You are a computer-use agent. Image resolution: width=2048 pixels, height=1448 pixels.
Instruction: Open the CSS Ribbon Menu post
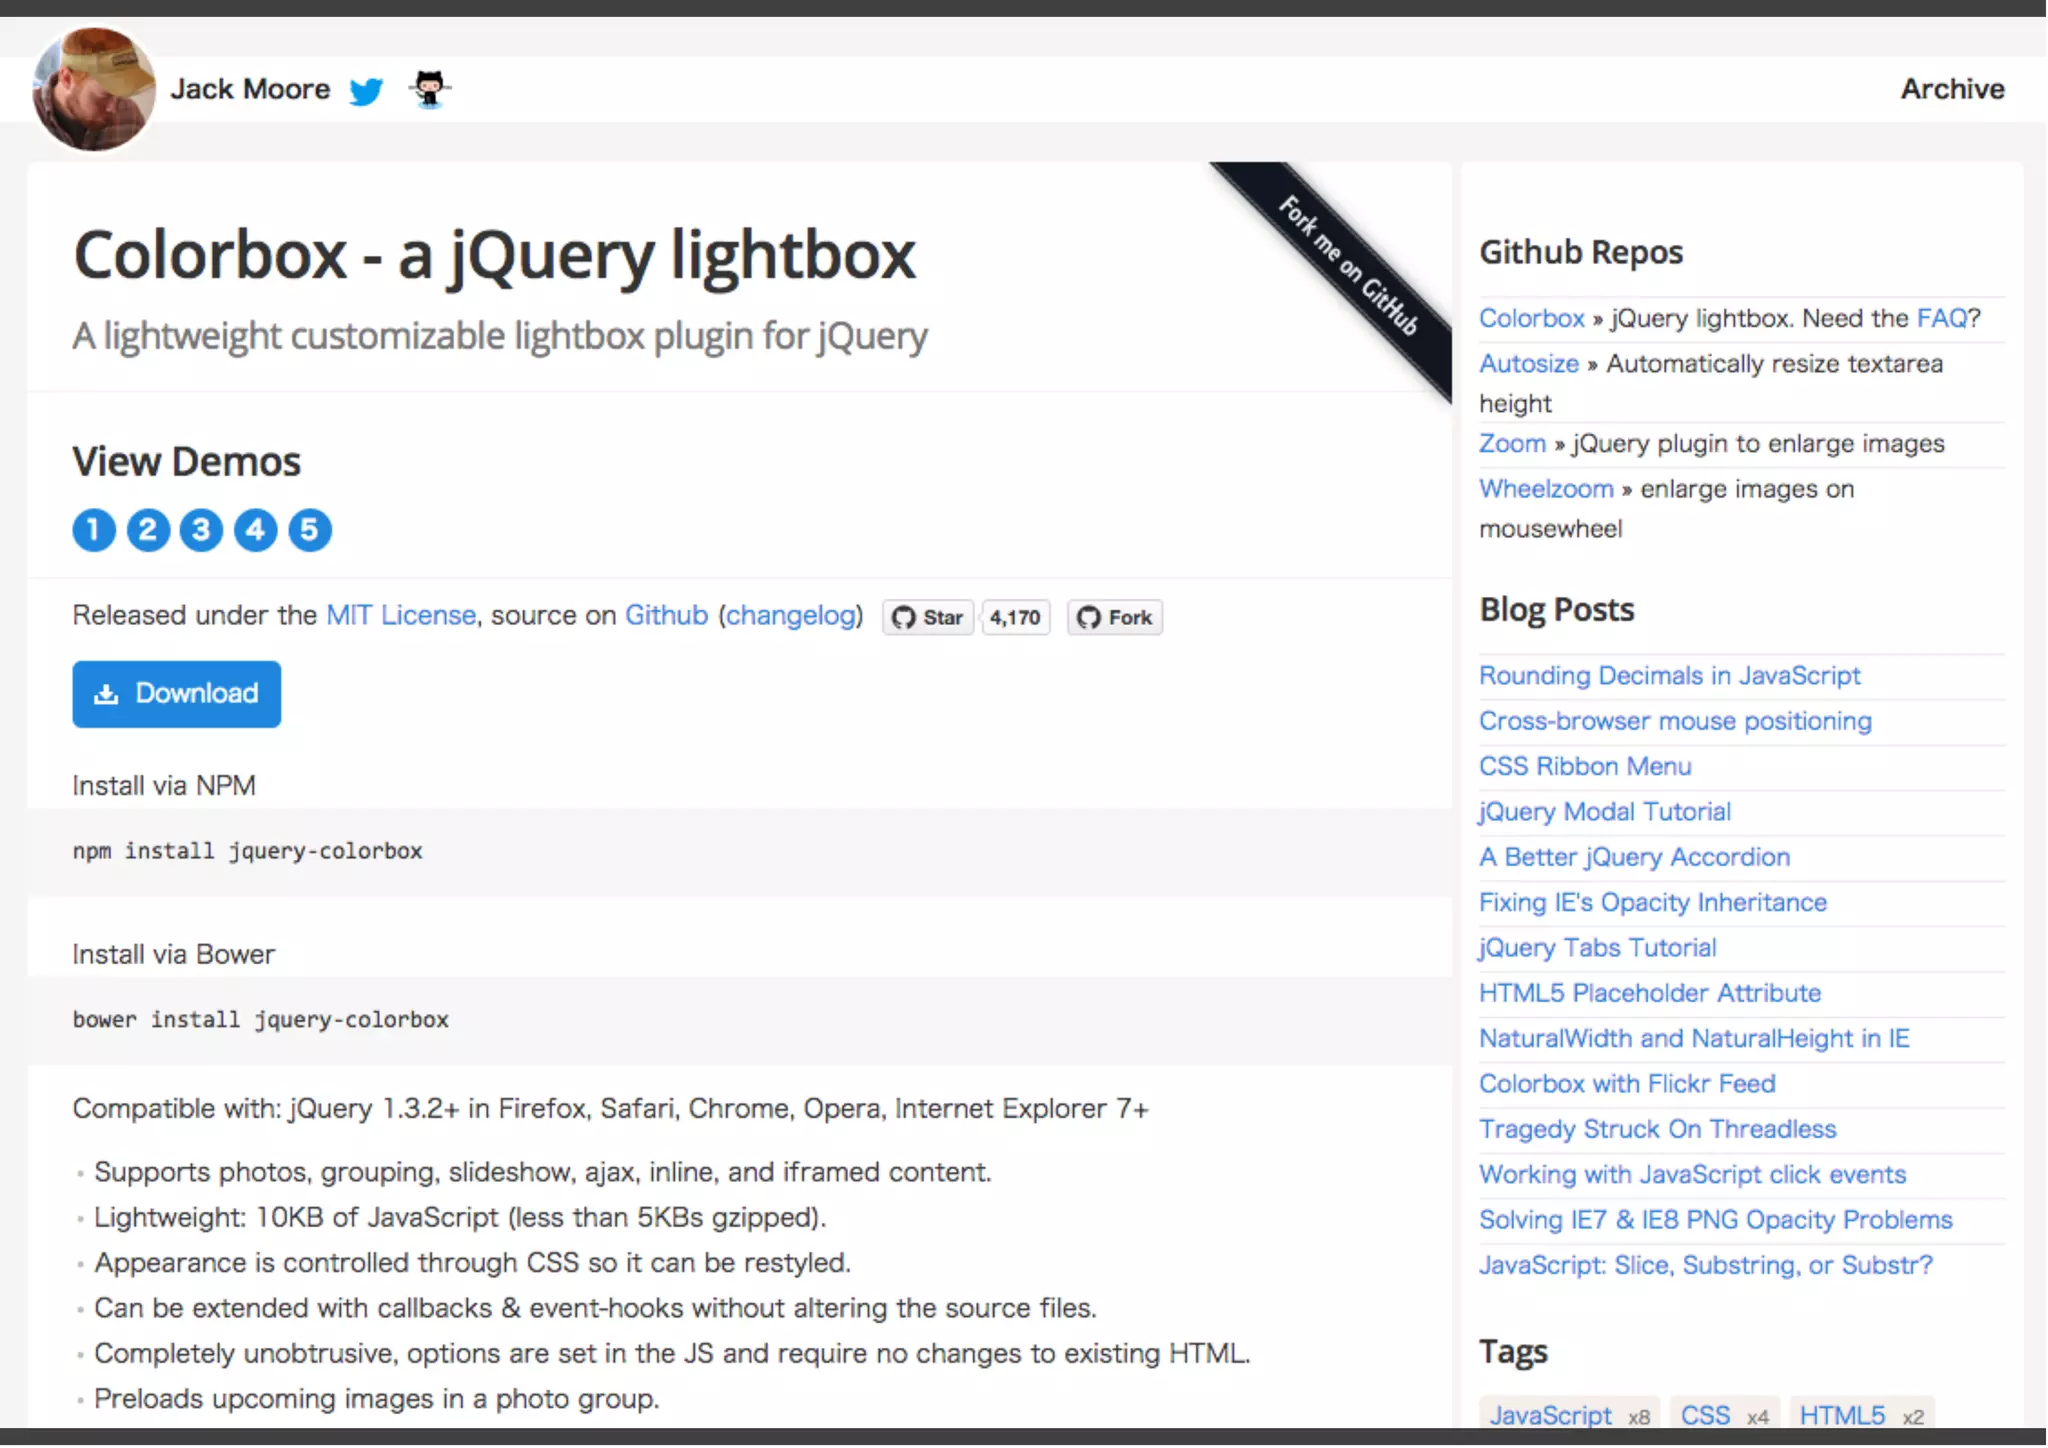(1585, 767)
